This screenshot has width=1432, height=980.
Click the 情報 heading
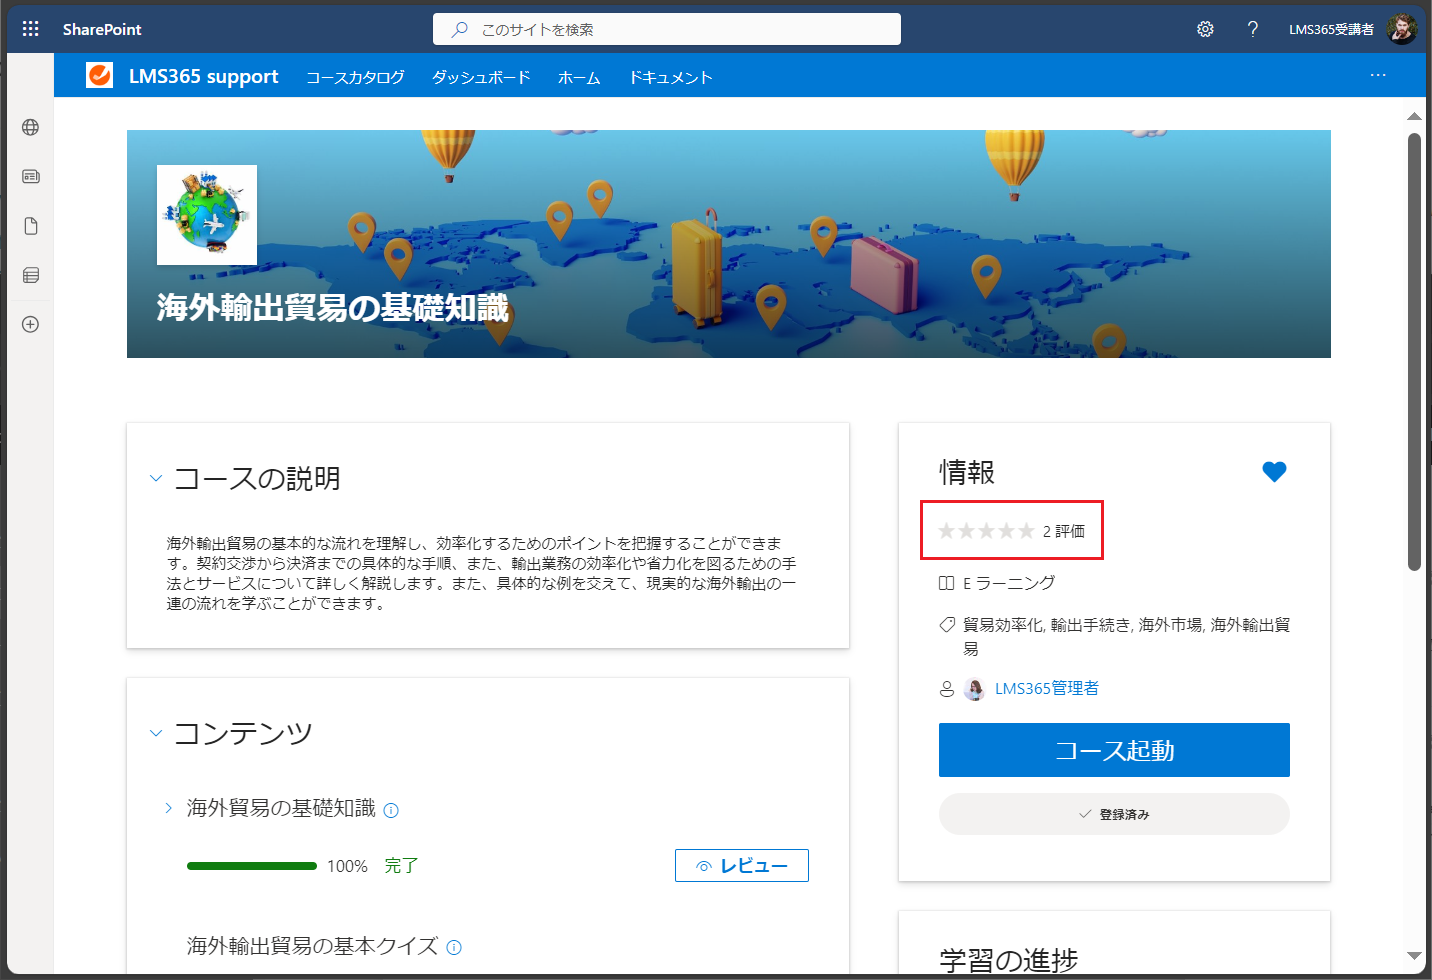967,472
